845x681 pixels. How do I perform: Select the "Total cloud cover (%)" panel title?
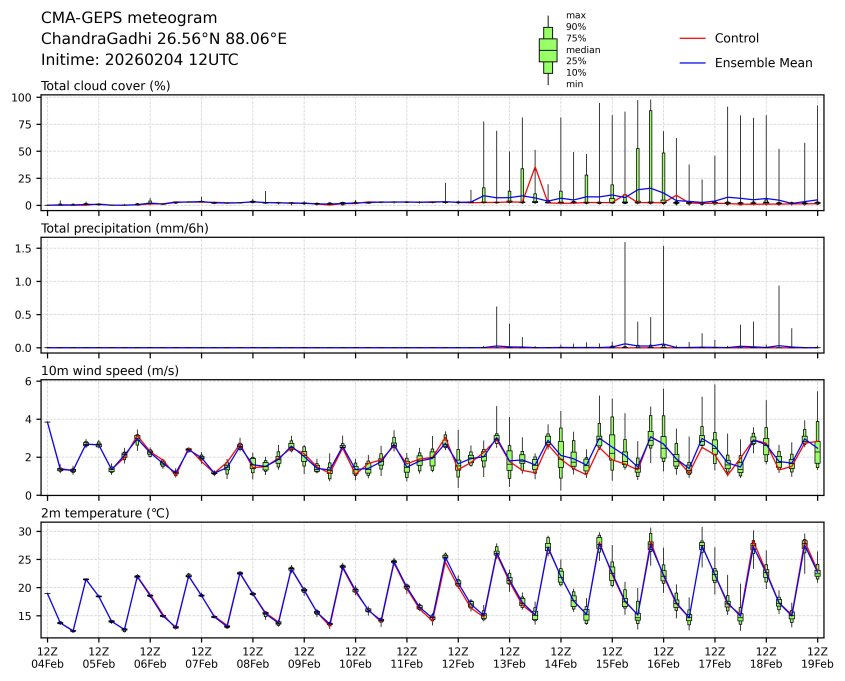[105, 85]
